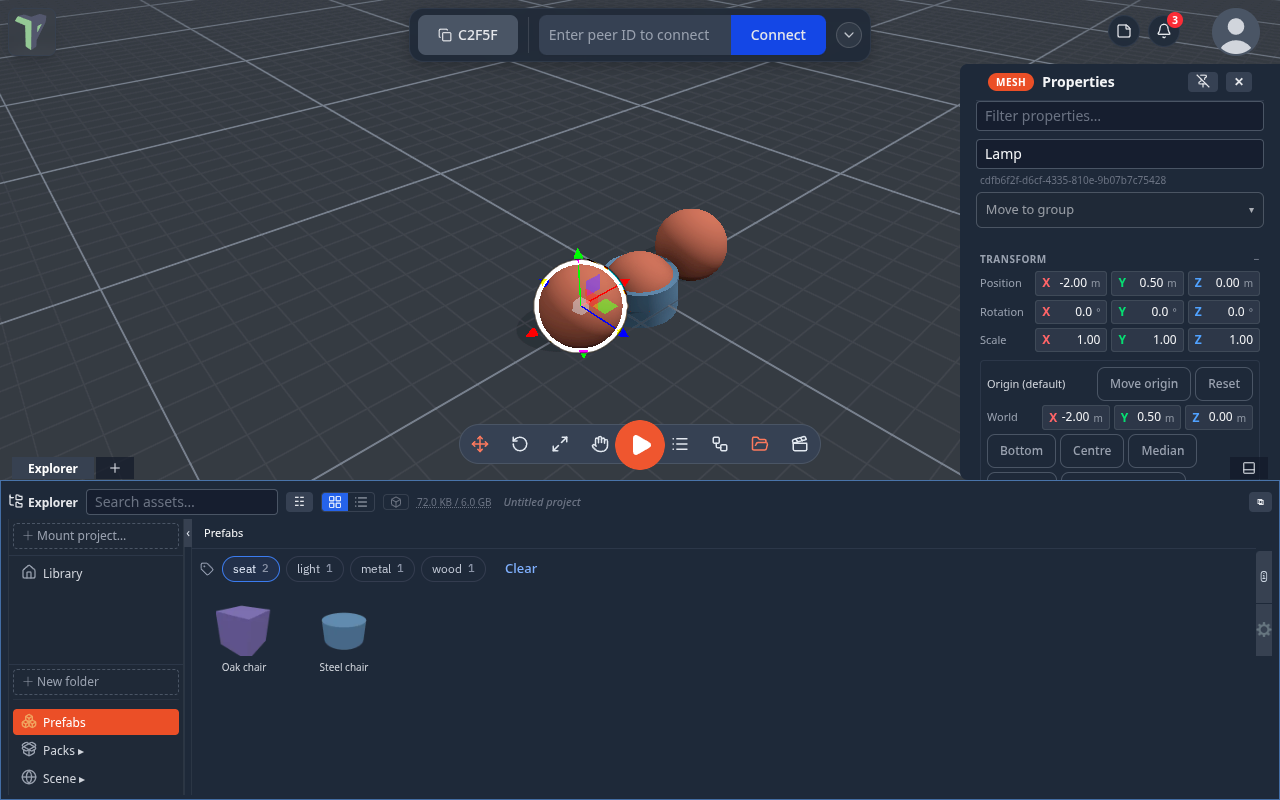Toggle the light tag filter
The height and width of the screenshot is (800, 1280).
tap(315, 569)
